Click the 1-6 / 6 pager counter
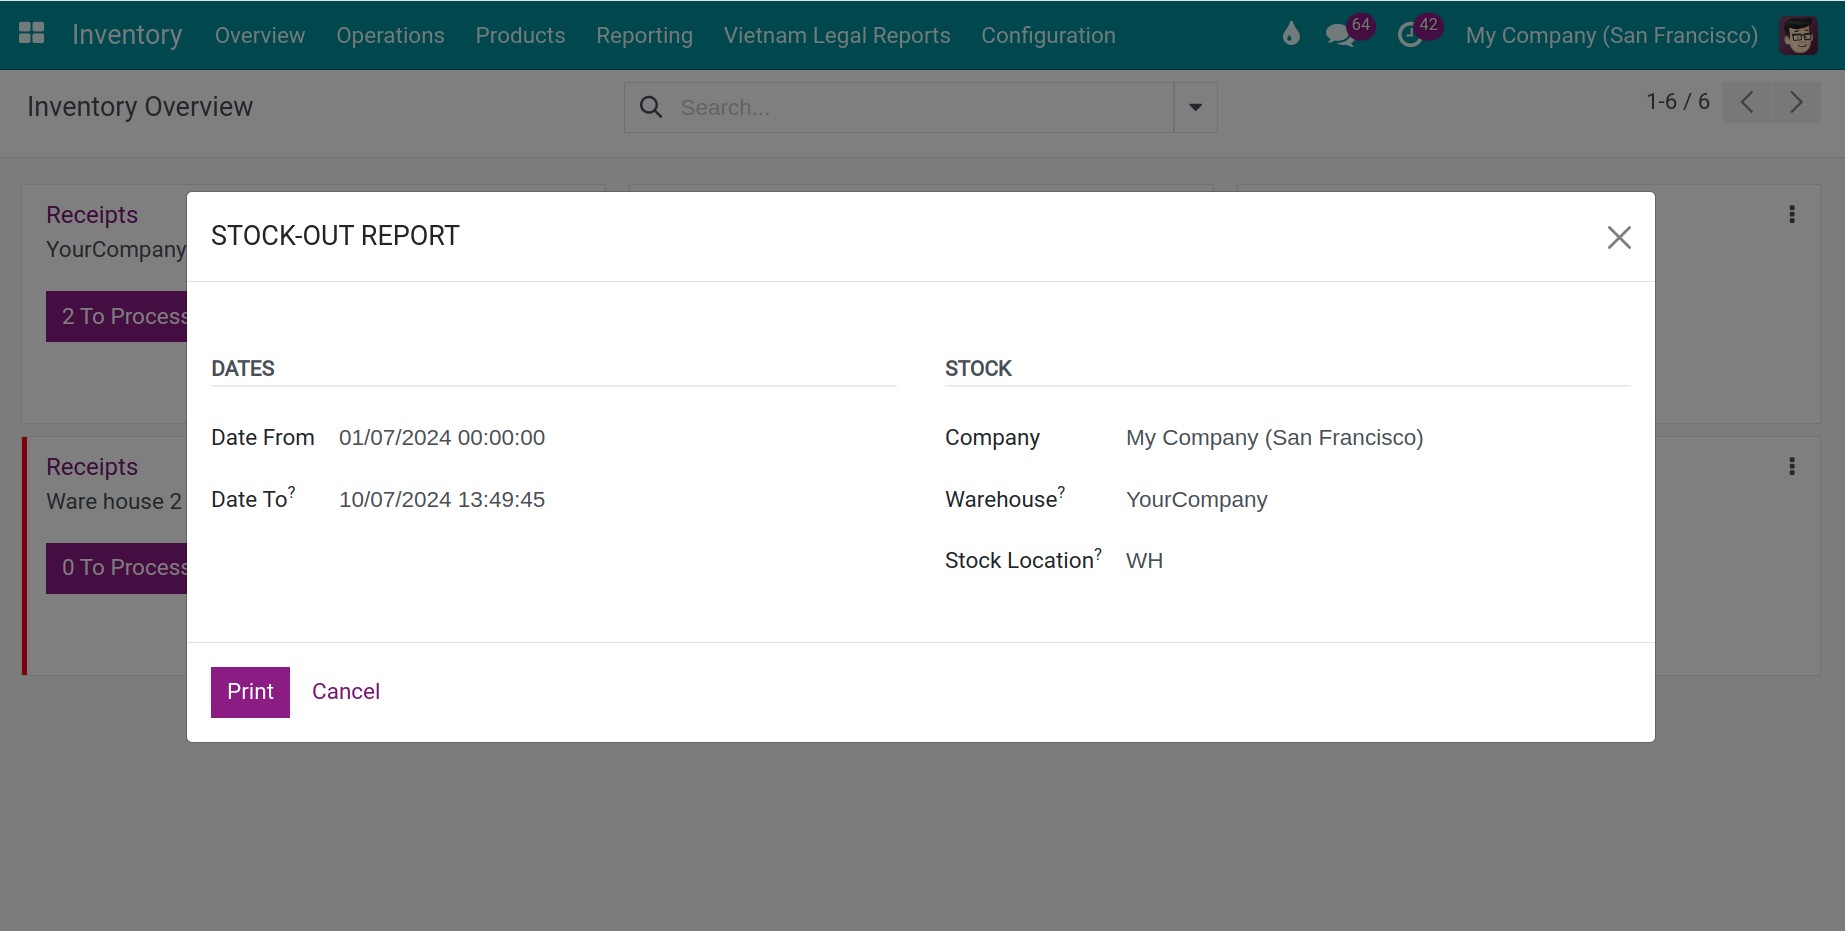The height and width of the screenshot is (931, 1845). (1678, 102)
